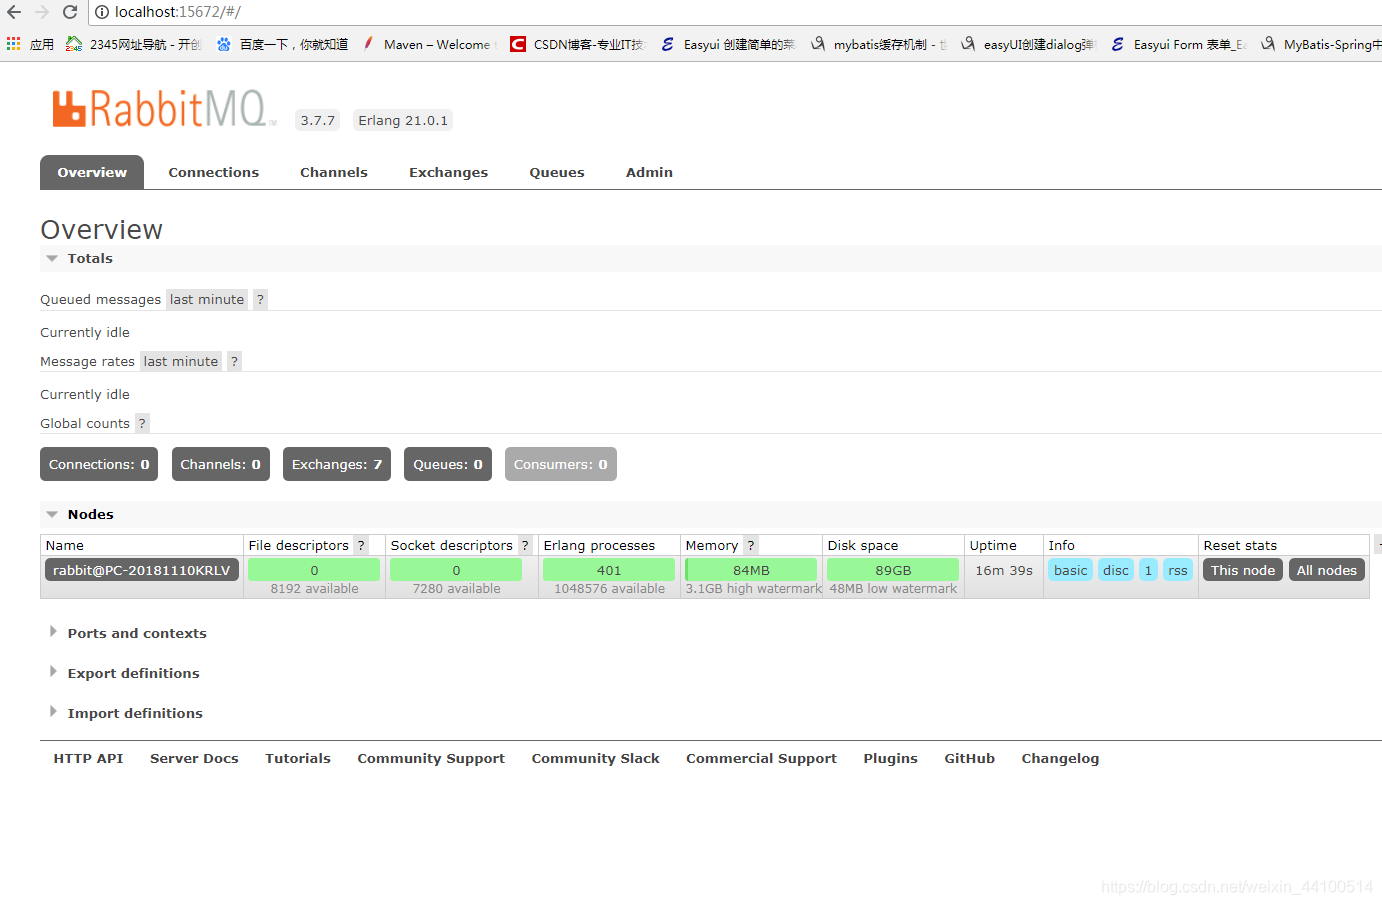Switch to the Overview tab
1382x905 pixels.
[92, 172]
